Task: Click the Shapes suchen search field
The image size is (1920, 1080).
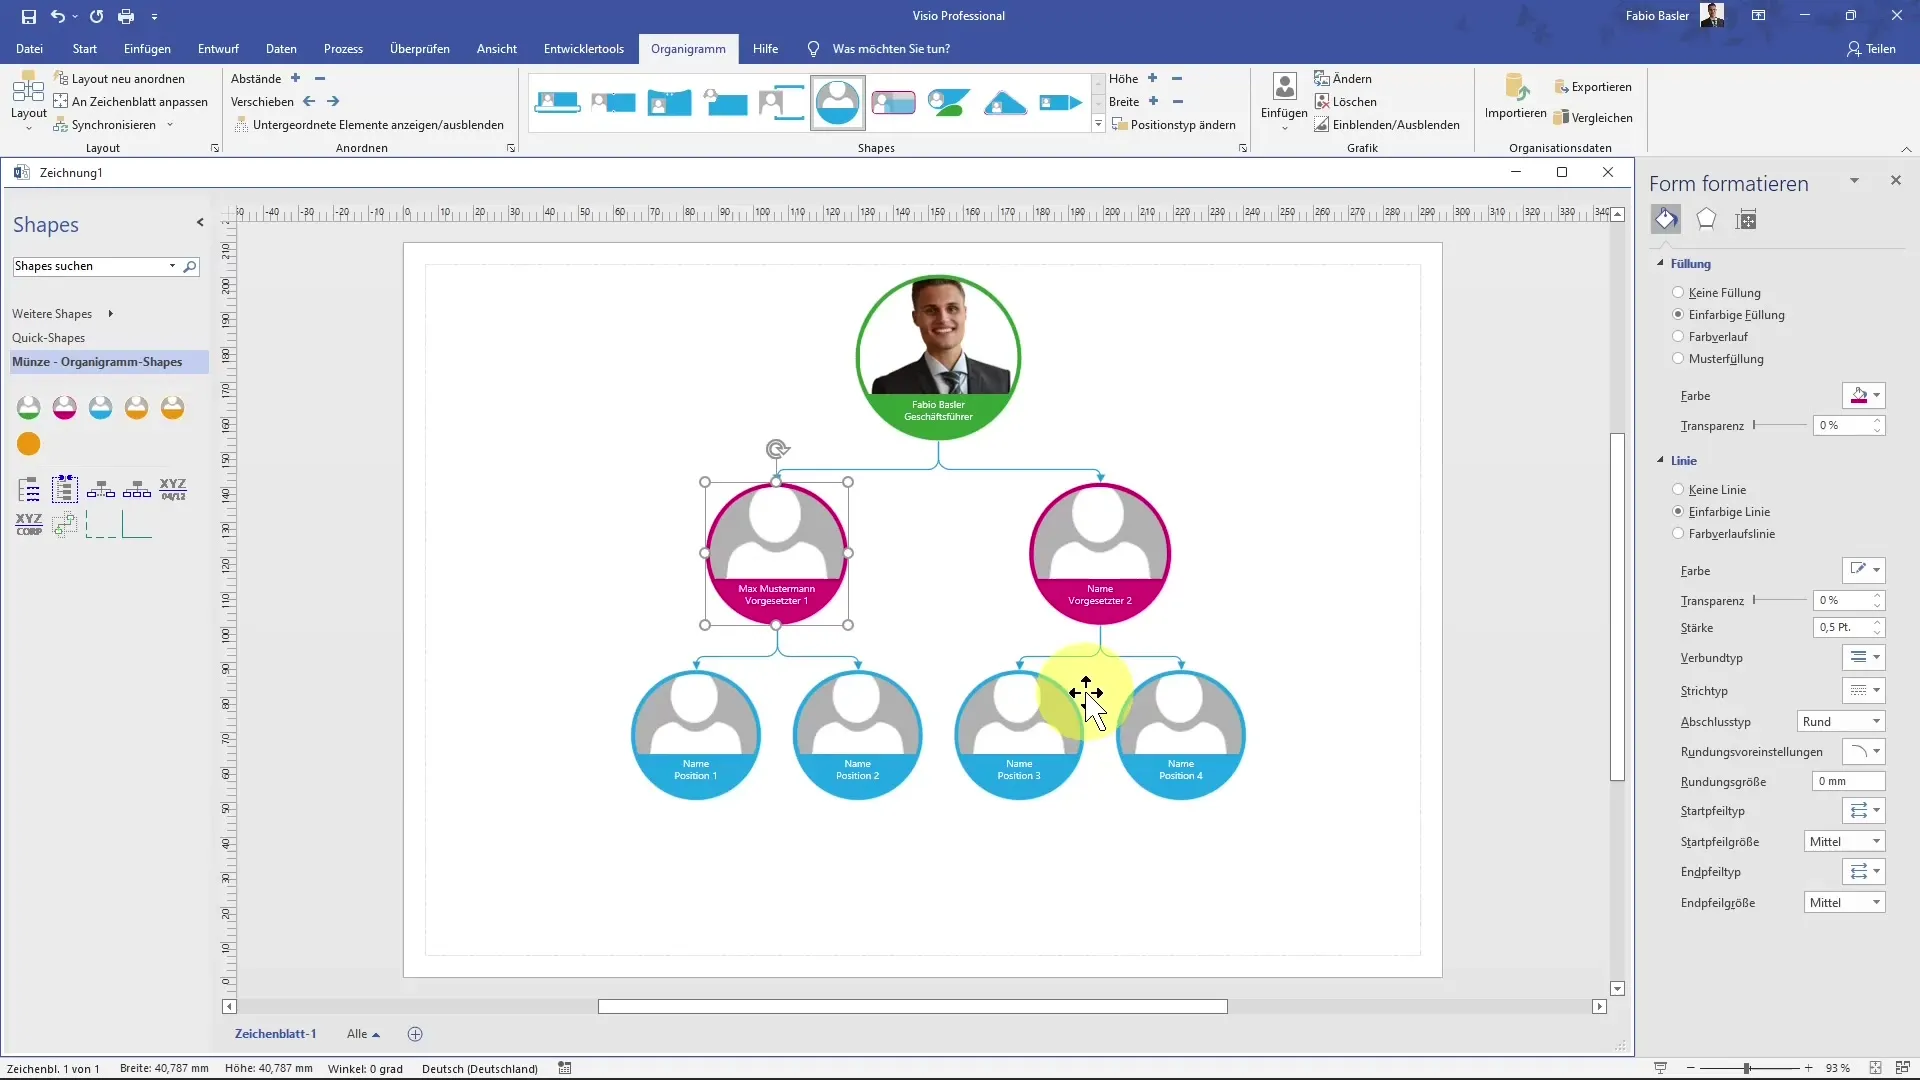Action: [x=90, y=266]
